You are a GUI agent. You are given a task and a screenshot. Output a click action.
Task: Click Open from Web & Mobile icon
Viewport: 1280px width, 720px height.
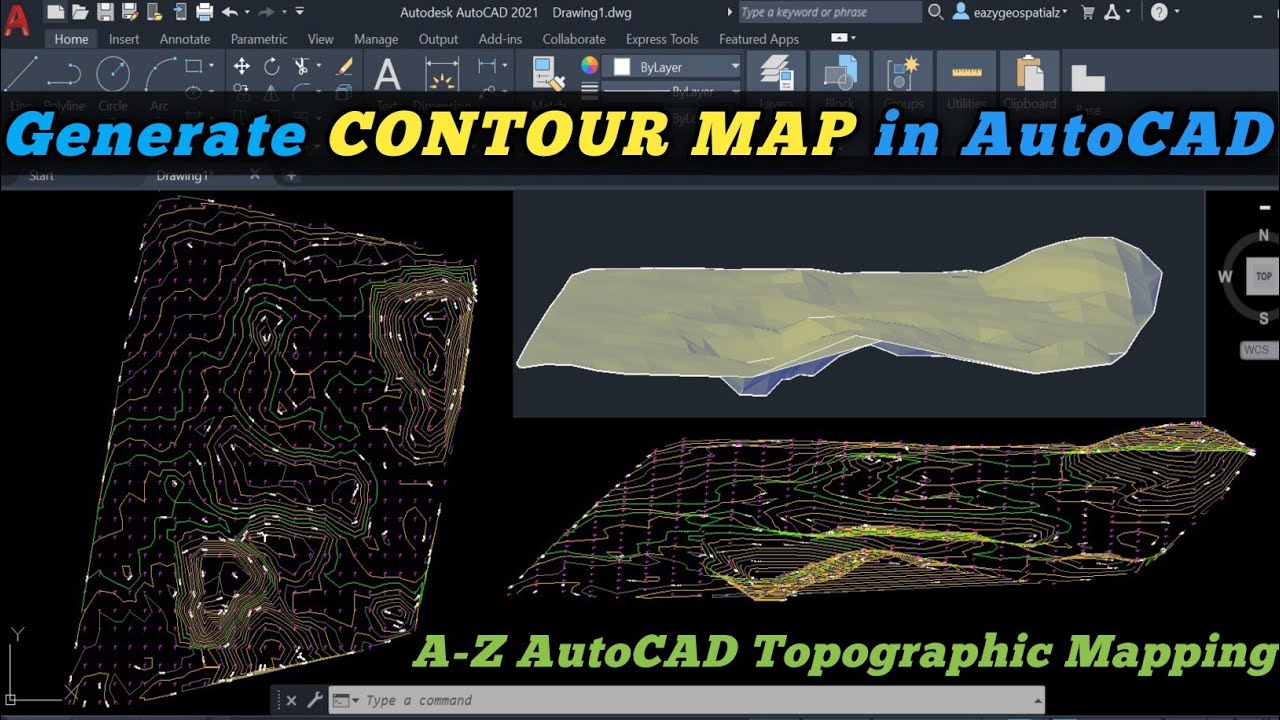click(155, 12)
